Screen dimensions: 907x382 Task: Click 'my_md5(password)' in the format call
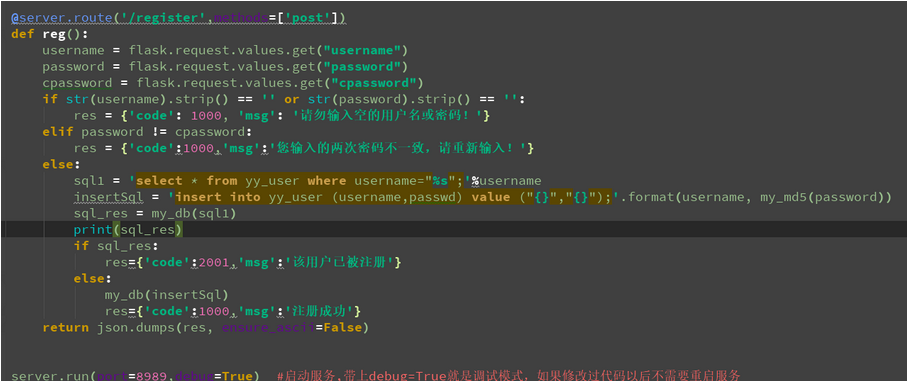click(823, 197)
